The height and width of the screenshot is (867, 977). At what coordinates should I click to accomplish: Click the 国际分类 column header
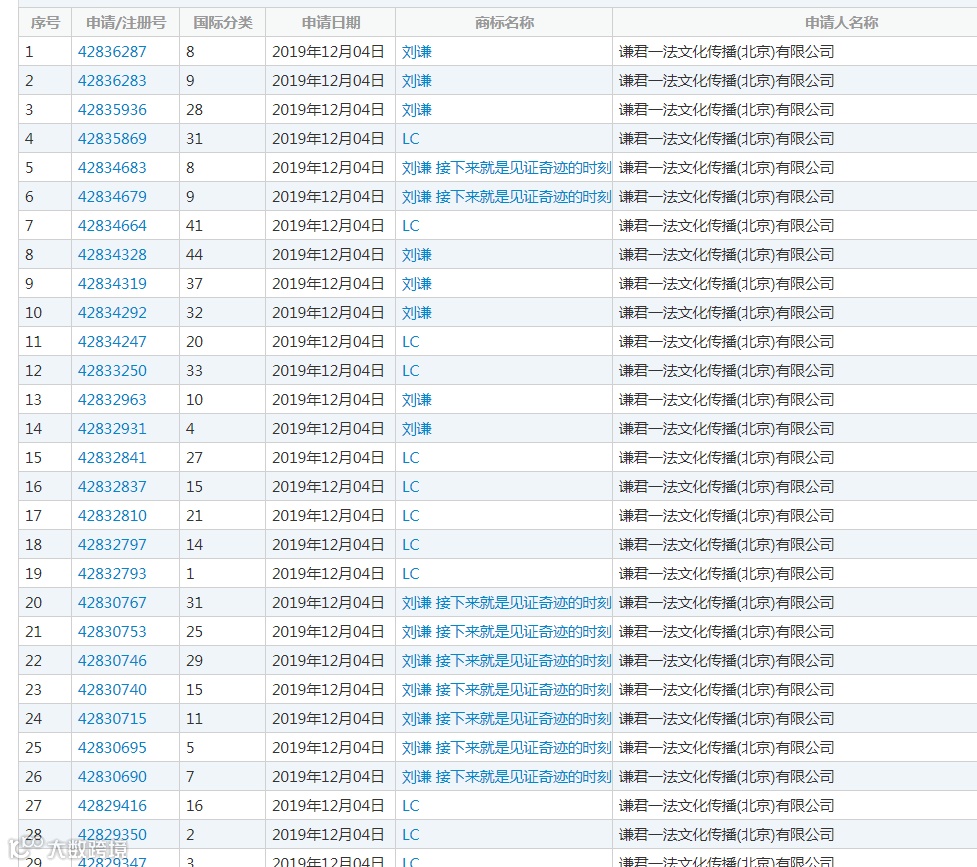(222, 23)
